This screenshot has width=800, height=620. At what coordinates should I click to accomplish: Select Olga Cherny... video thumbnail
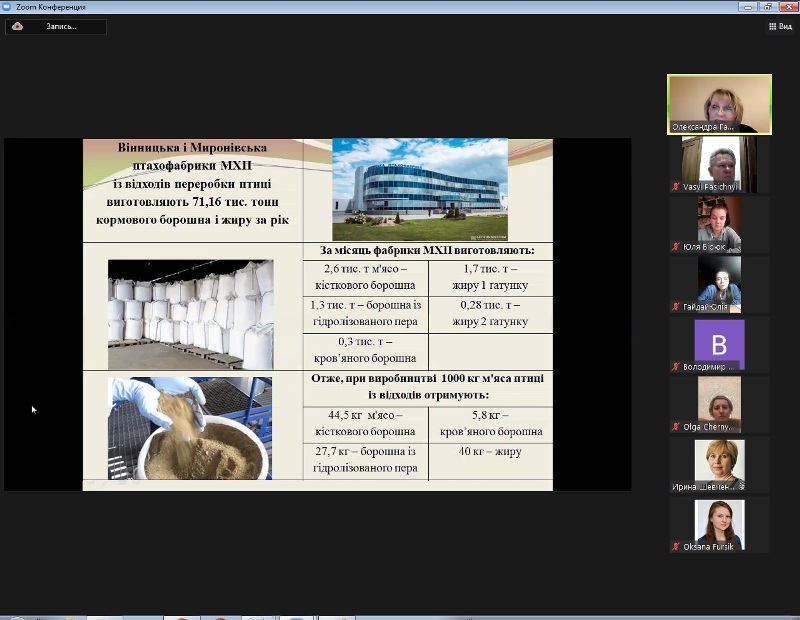point(719,405)
